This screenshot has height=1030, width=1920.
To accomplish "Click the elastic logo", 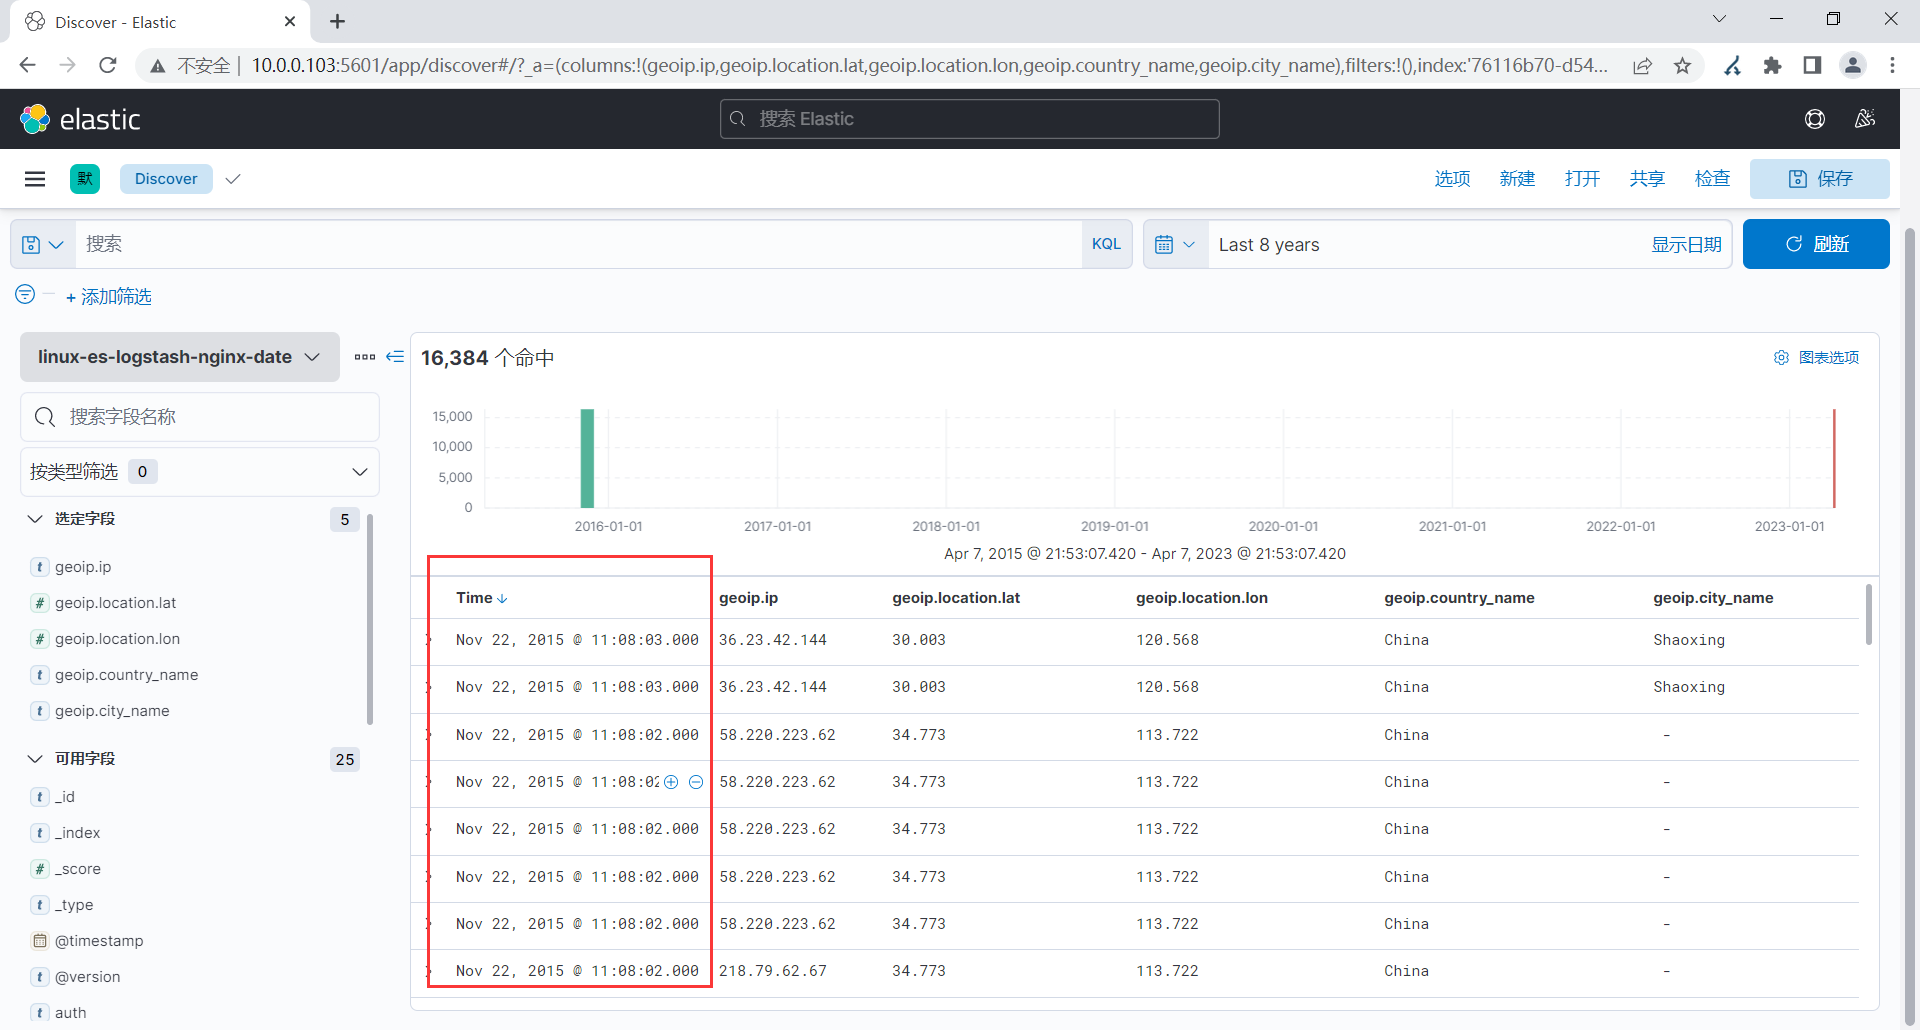I will [x=80, y=119].
